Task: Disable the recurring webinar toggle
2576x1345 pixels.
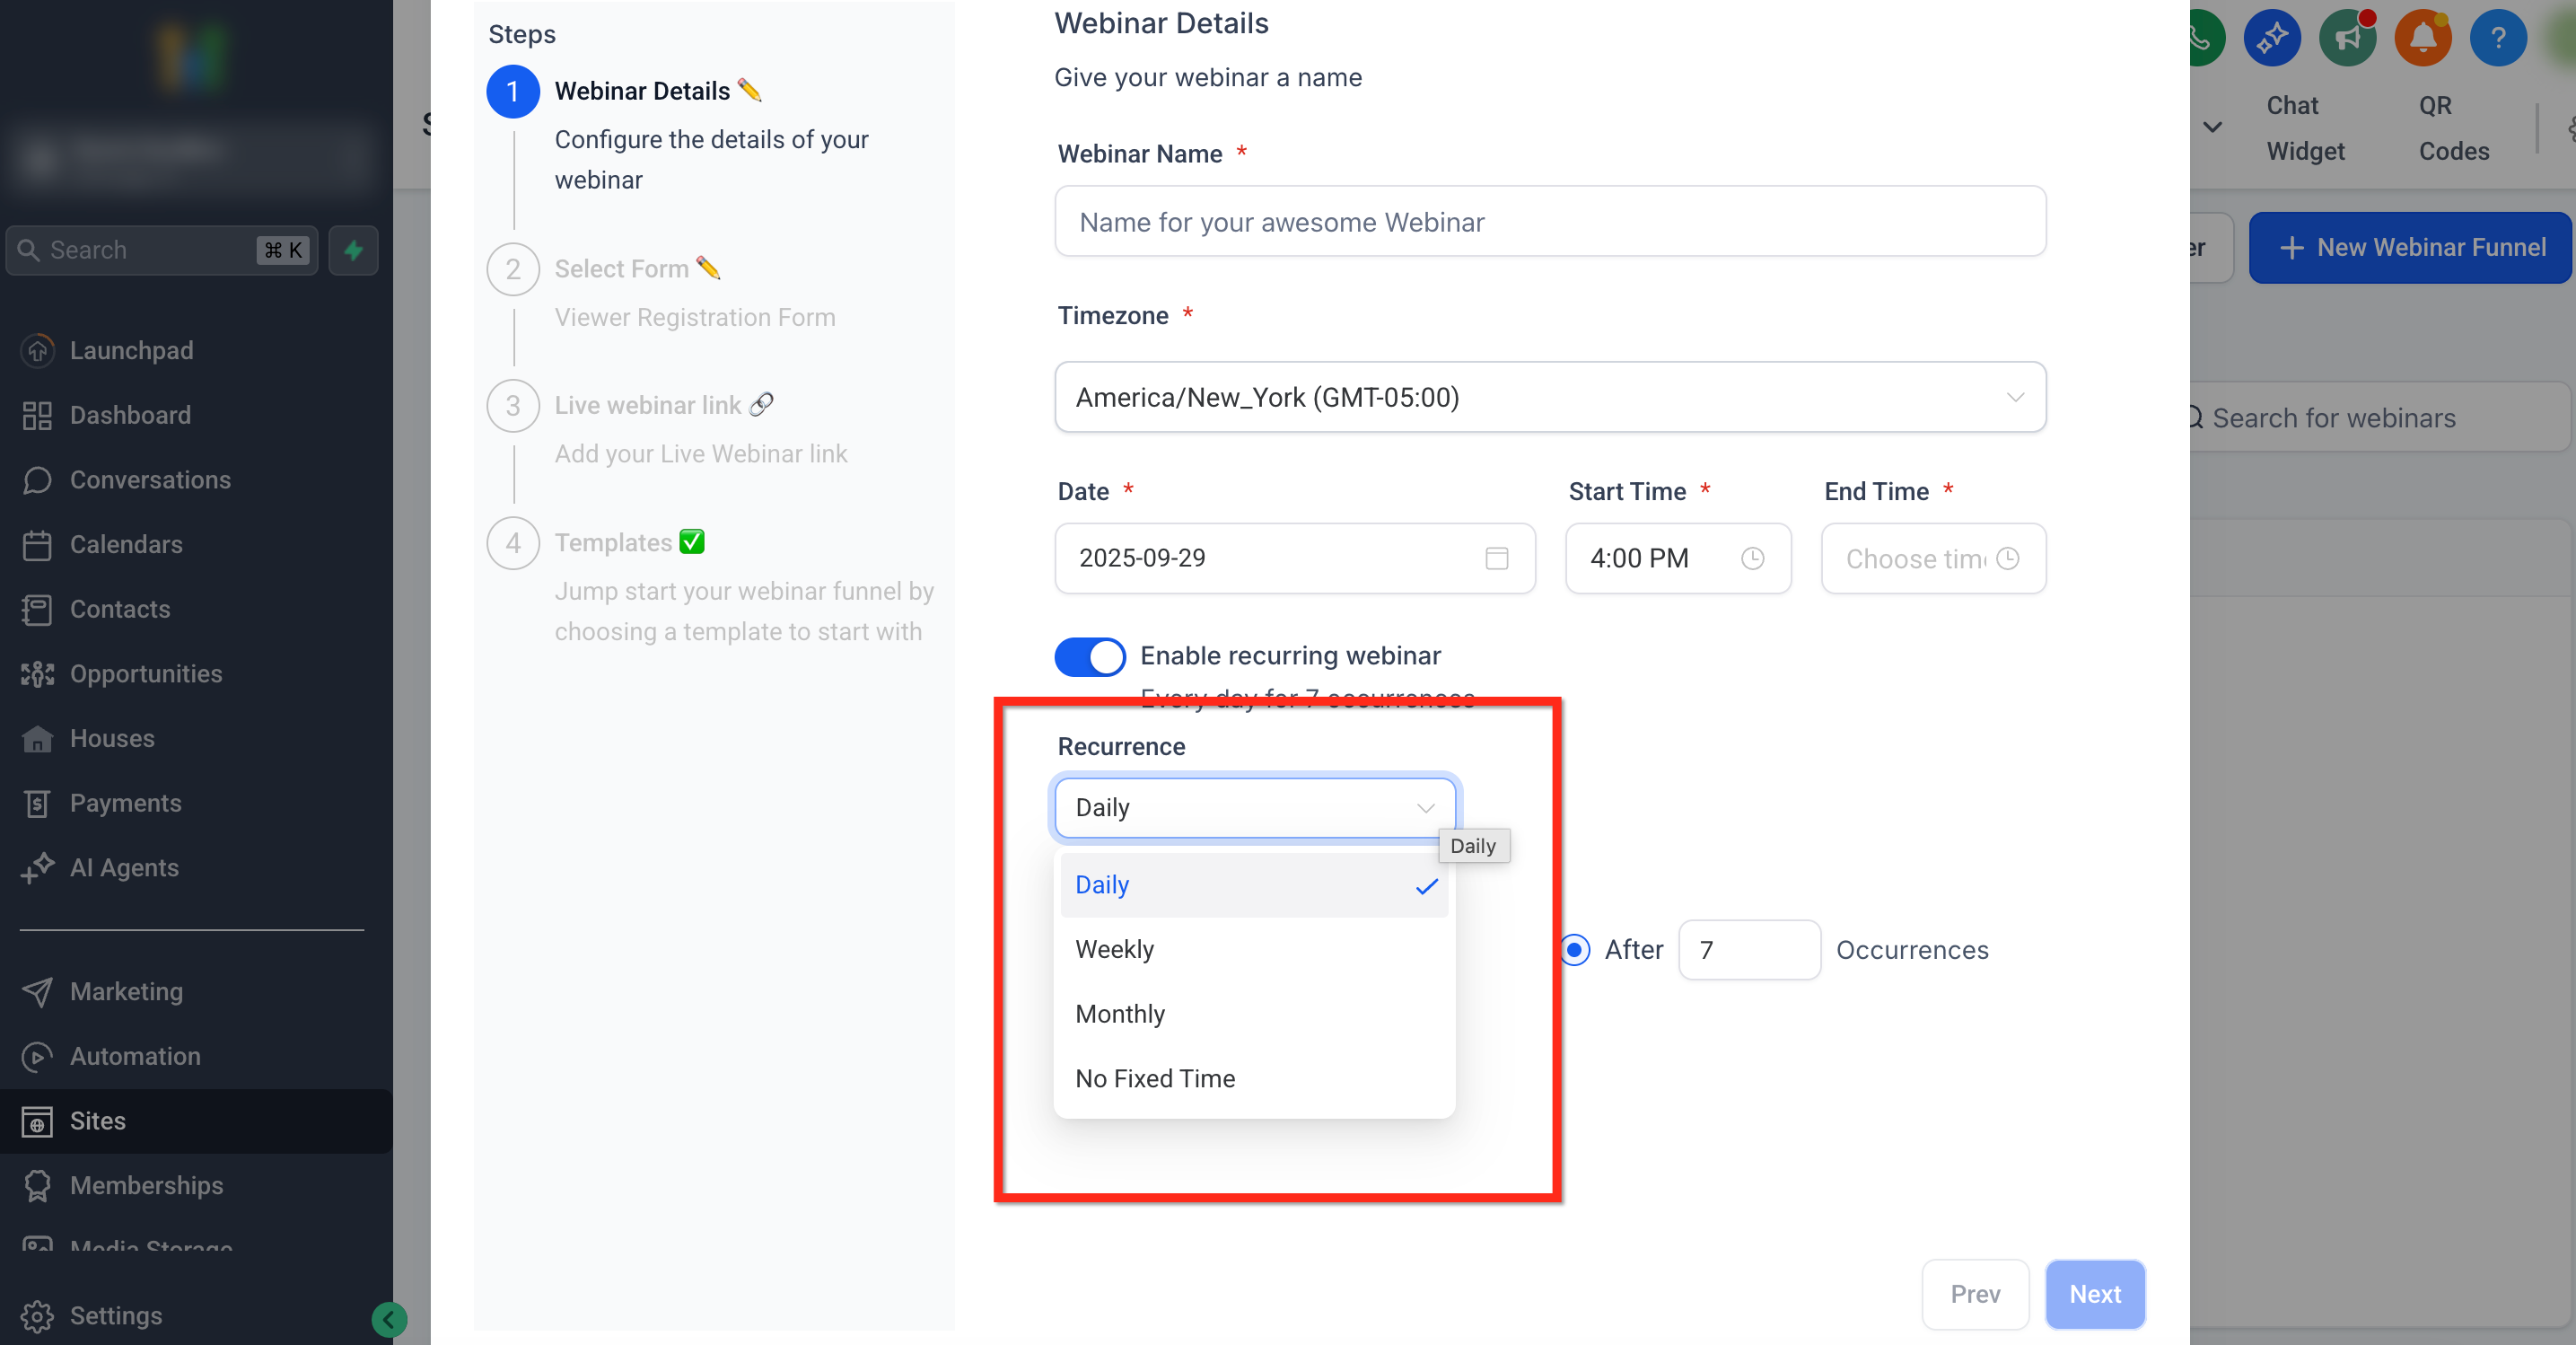Action: [1089, 656]
